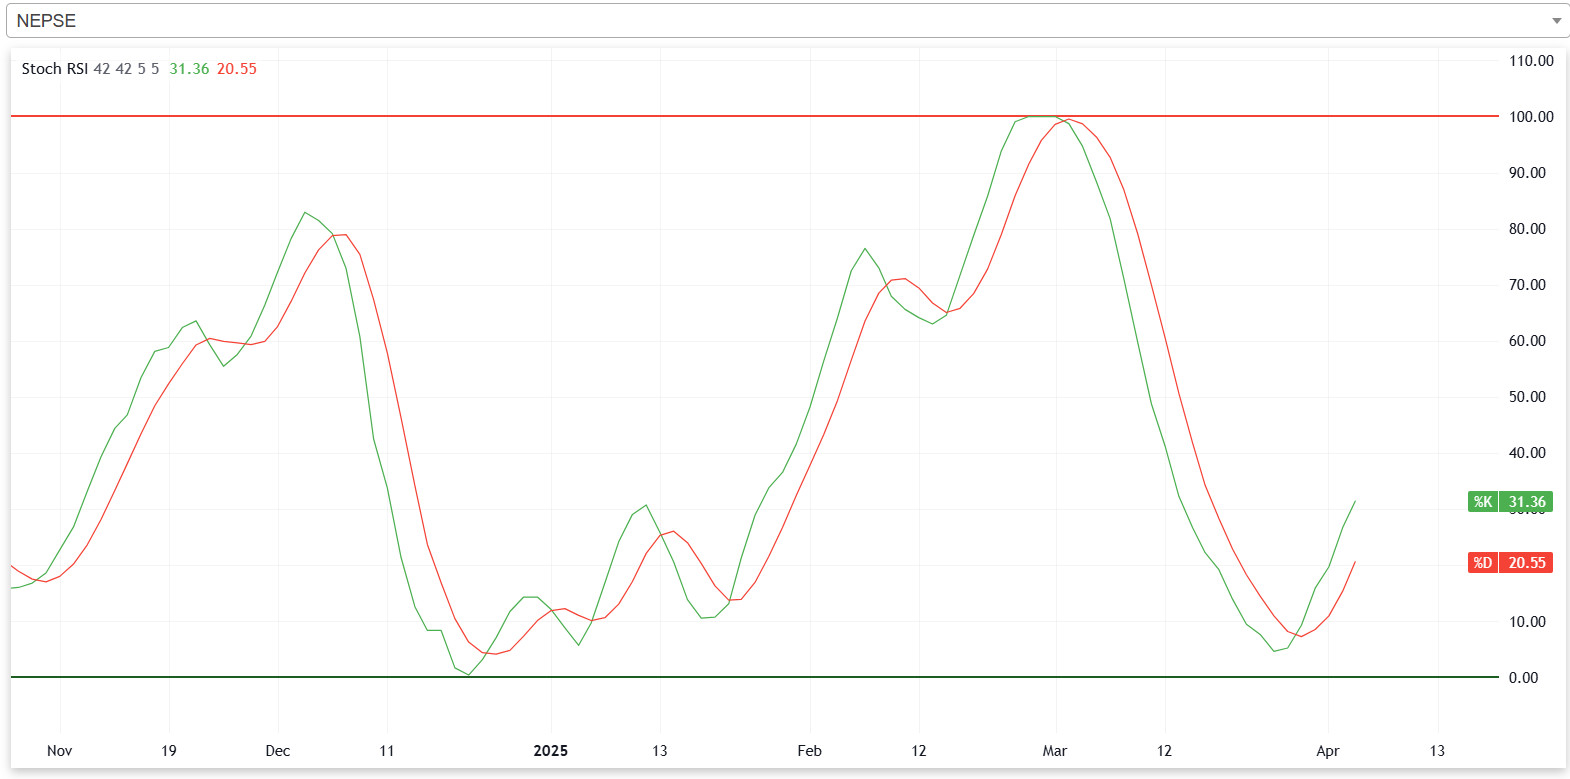Select the green %K axis badge
This screenshot has width=1570, height=779.
[x=1482, y=502]
